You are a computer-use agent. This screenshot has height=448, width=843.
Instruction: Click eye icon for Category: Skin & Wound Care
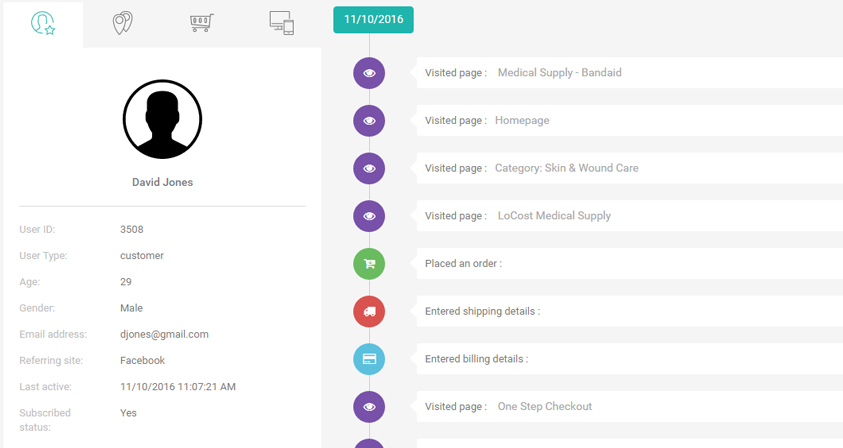[369, 168]
